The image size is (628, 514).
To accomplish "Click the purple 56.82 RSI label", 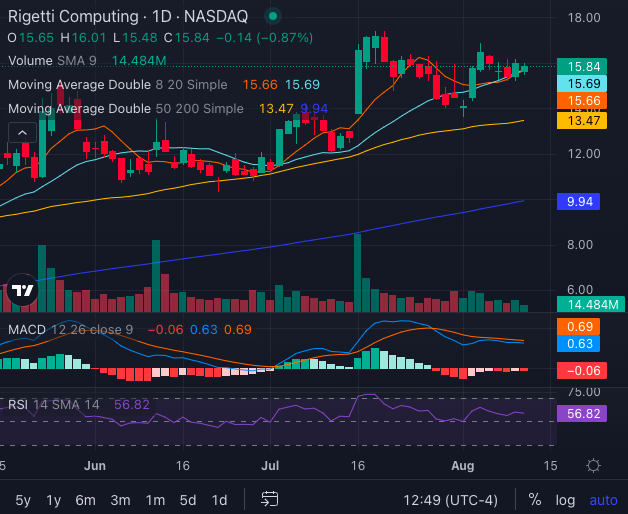I will point(582,413).
